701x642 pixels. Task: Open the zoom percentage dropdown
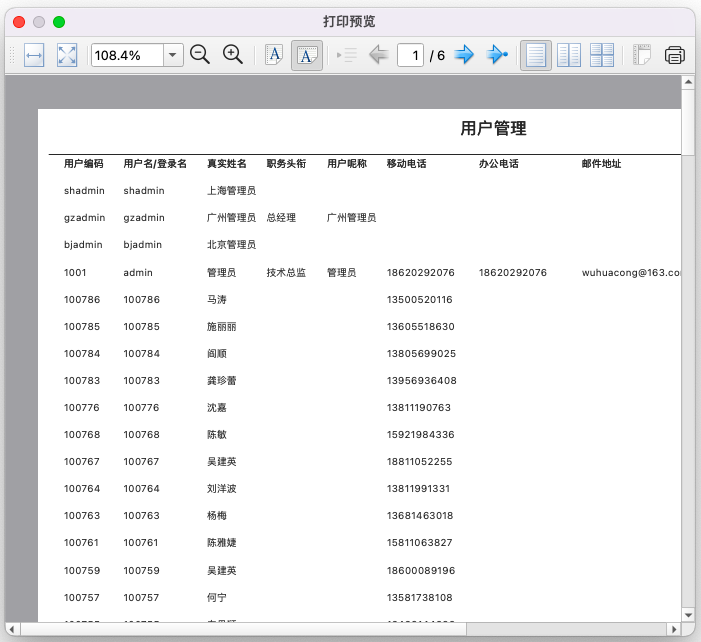(x=173, y=56)
